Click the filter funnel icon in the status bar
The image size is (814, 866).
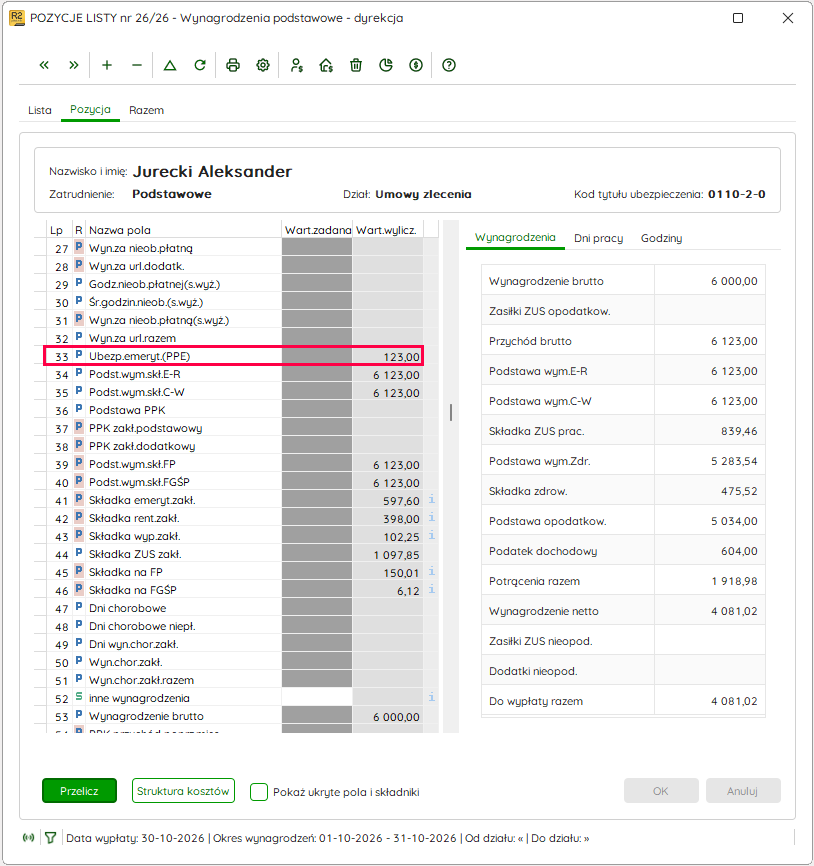click(x=51, y=838)
